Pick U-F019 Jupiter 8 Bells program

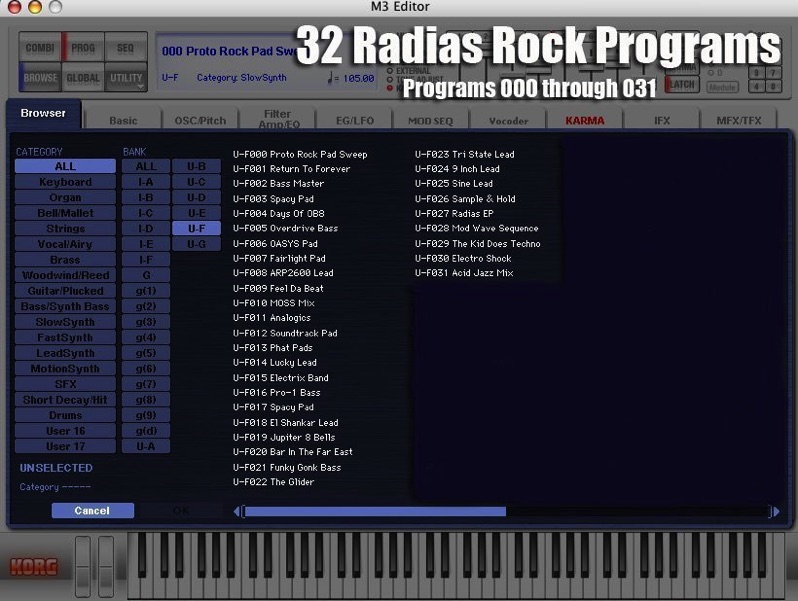click(x=283, y=437)
